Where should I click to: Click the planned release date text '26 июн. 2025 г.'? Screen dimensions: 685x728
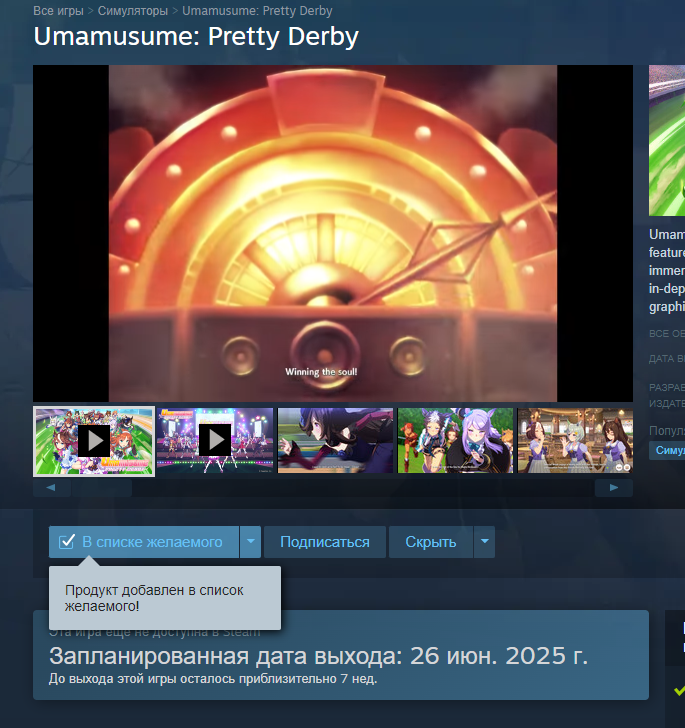[x=499, y=656]
